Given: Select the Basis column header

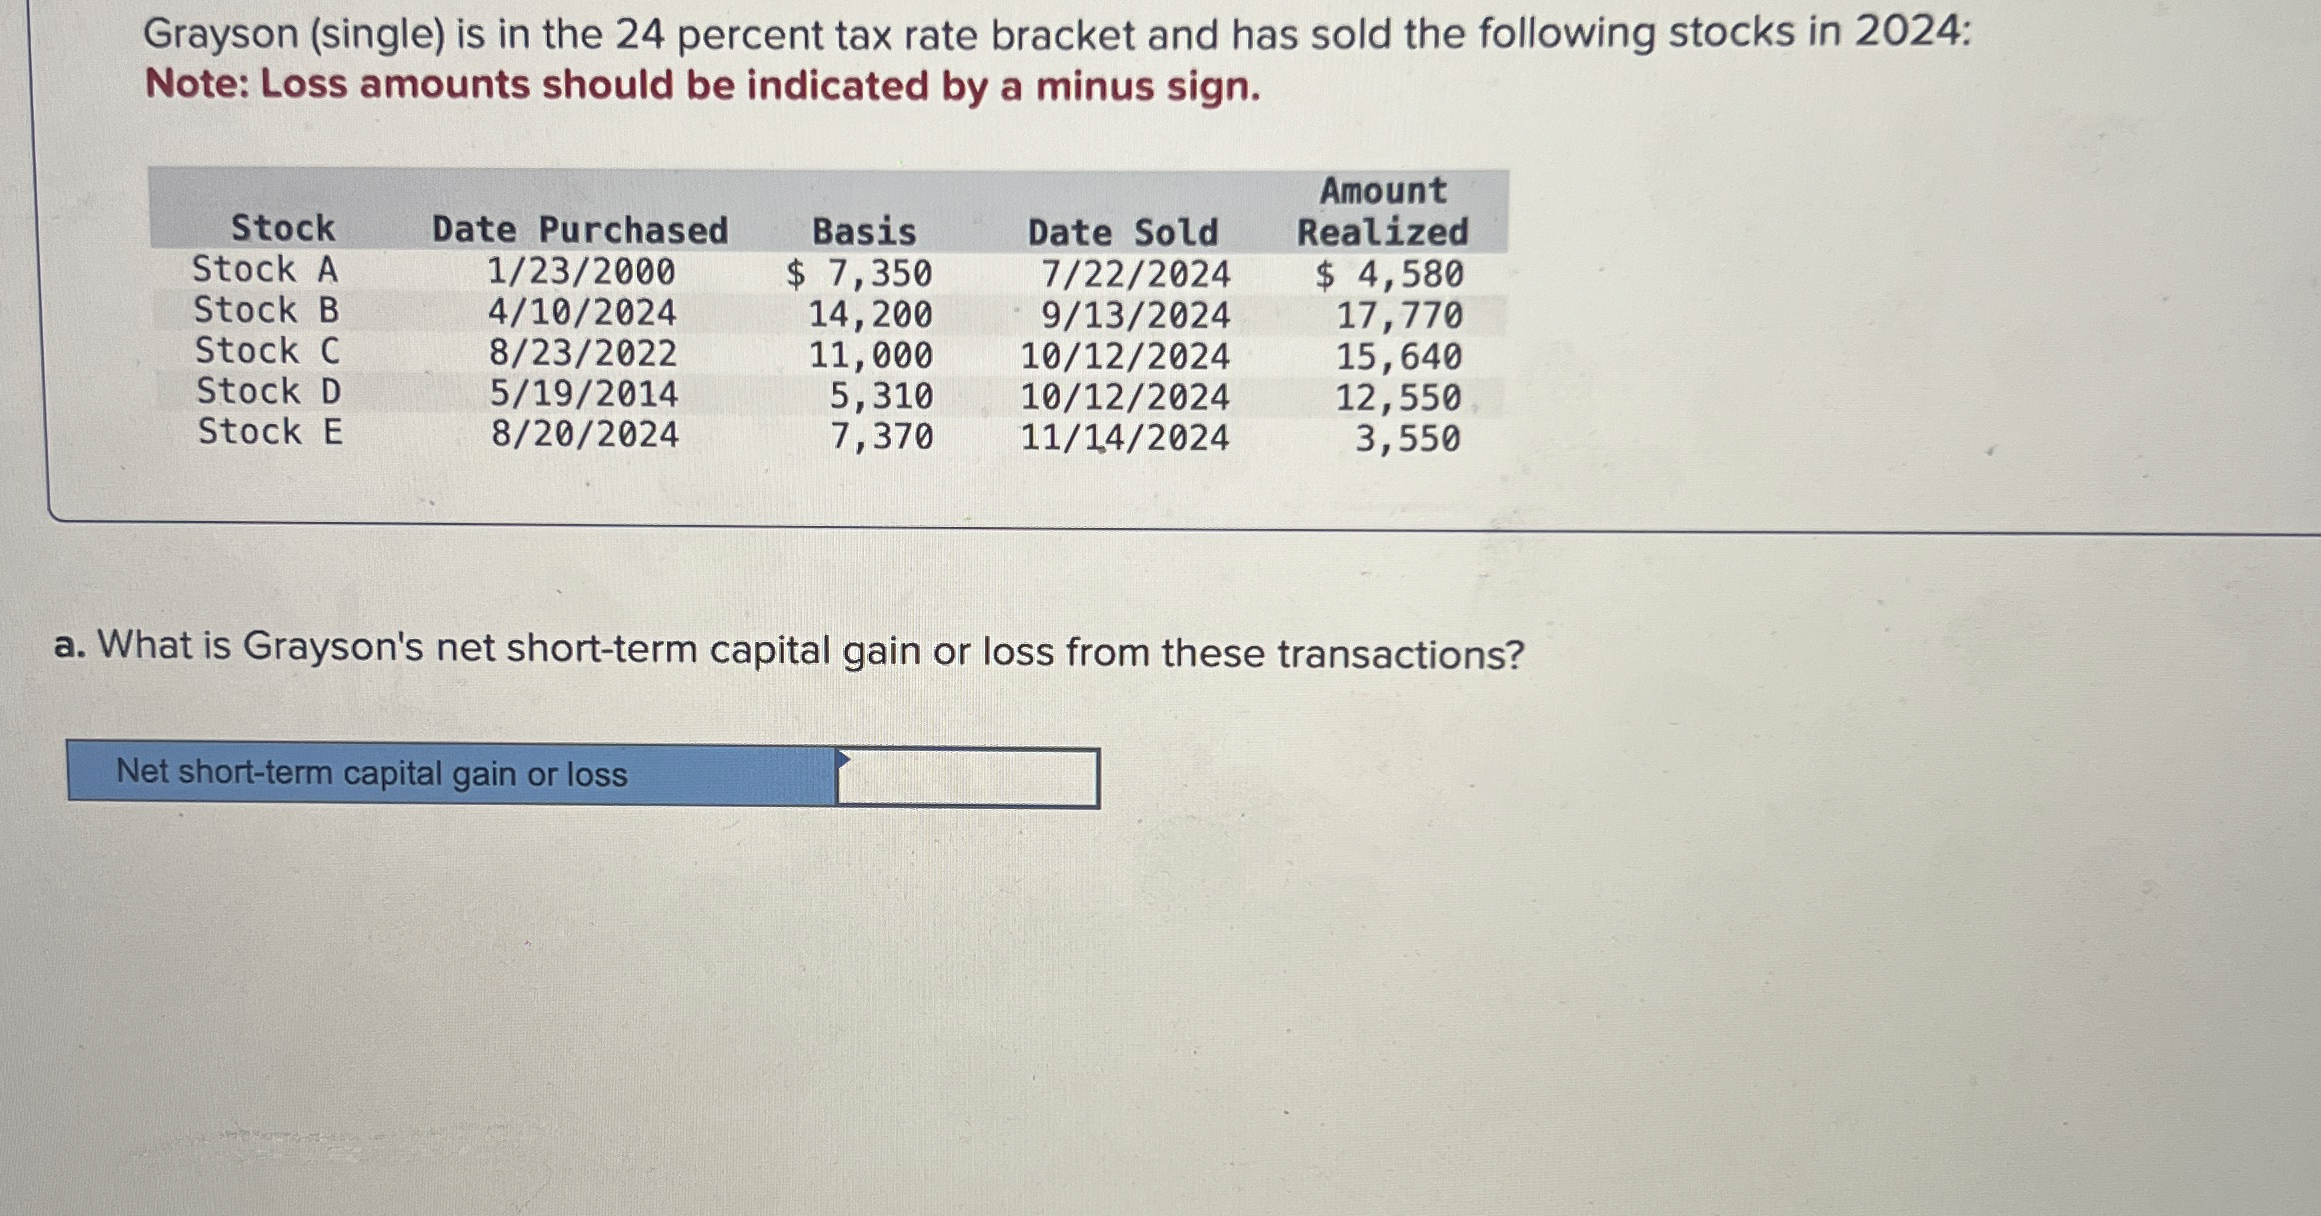Looking at the screenshot, I should pos(863,229).
